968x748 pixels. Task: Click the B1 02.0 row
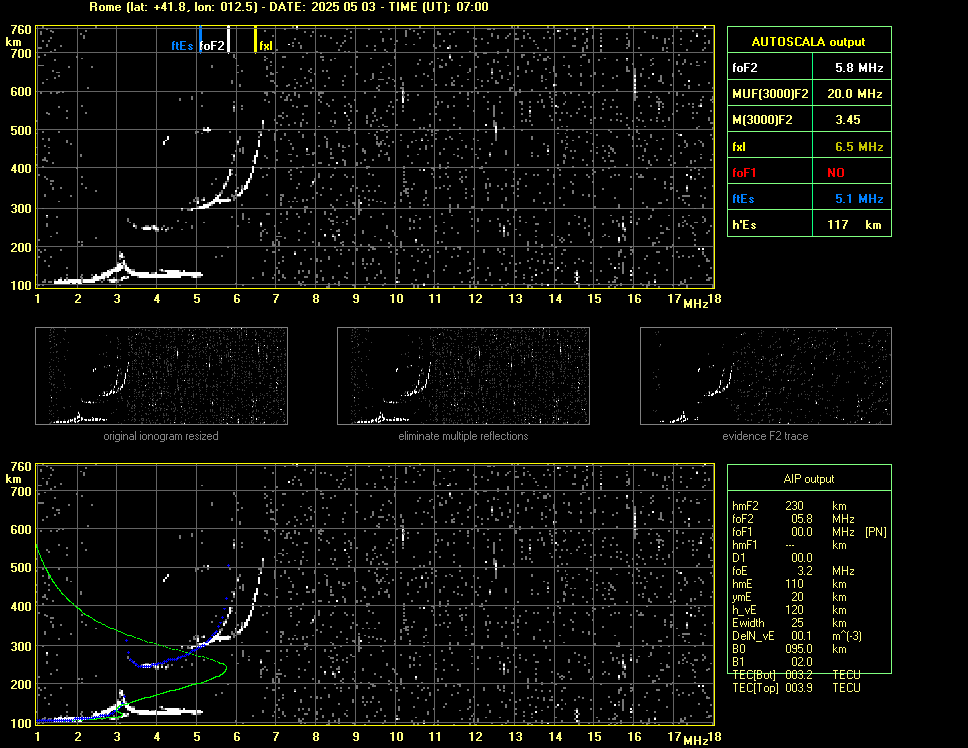point(772,662)
